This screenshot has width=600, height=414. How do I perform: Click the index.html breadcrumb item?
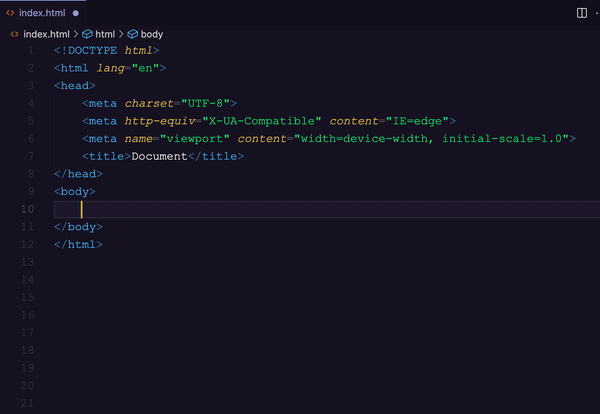46,34
